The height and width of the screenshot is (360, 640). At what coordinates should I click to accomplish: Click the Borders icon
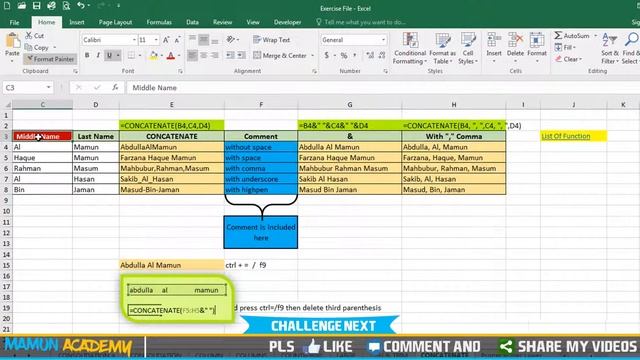pyautogui.click(x=131, y=55)
